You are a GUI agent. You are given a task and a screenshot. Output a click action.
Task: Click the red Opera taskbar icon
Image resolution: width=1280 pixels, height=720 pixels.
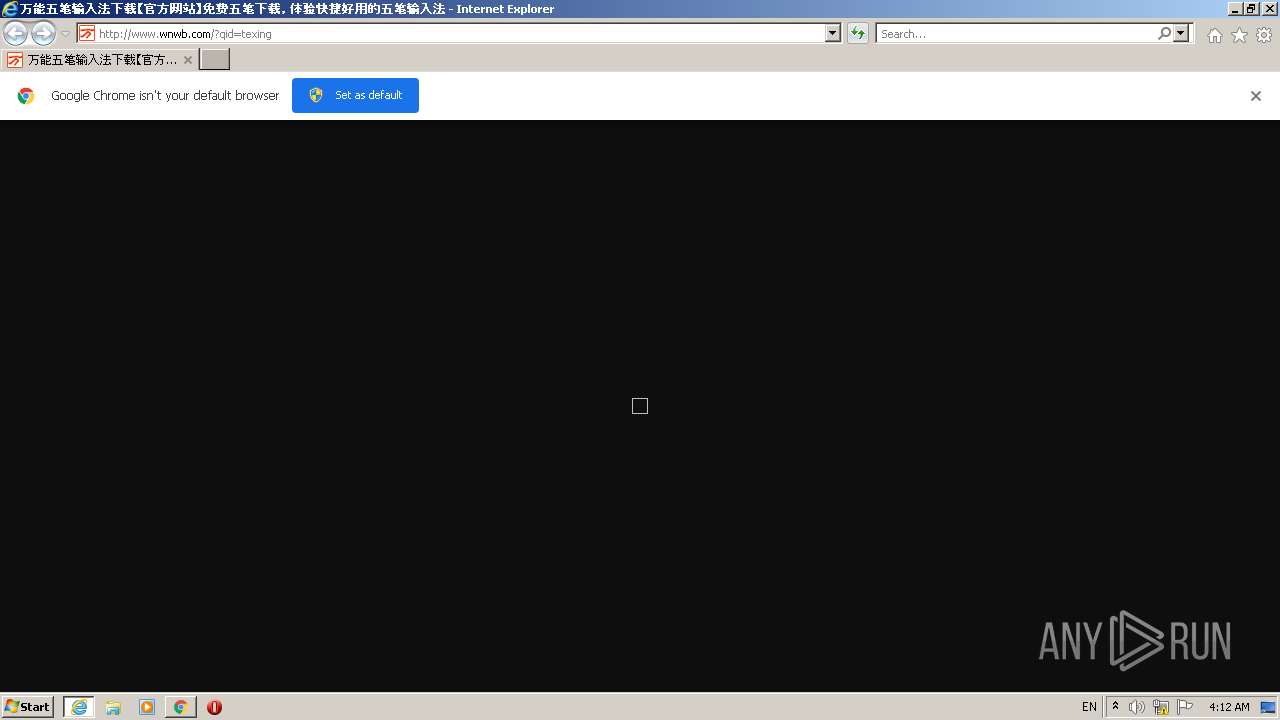(214, 707)
